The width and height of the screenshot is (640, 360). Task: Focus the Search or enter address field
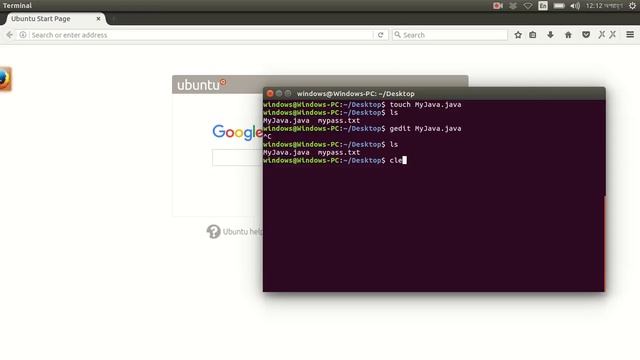[x=201, y=35]
